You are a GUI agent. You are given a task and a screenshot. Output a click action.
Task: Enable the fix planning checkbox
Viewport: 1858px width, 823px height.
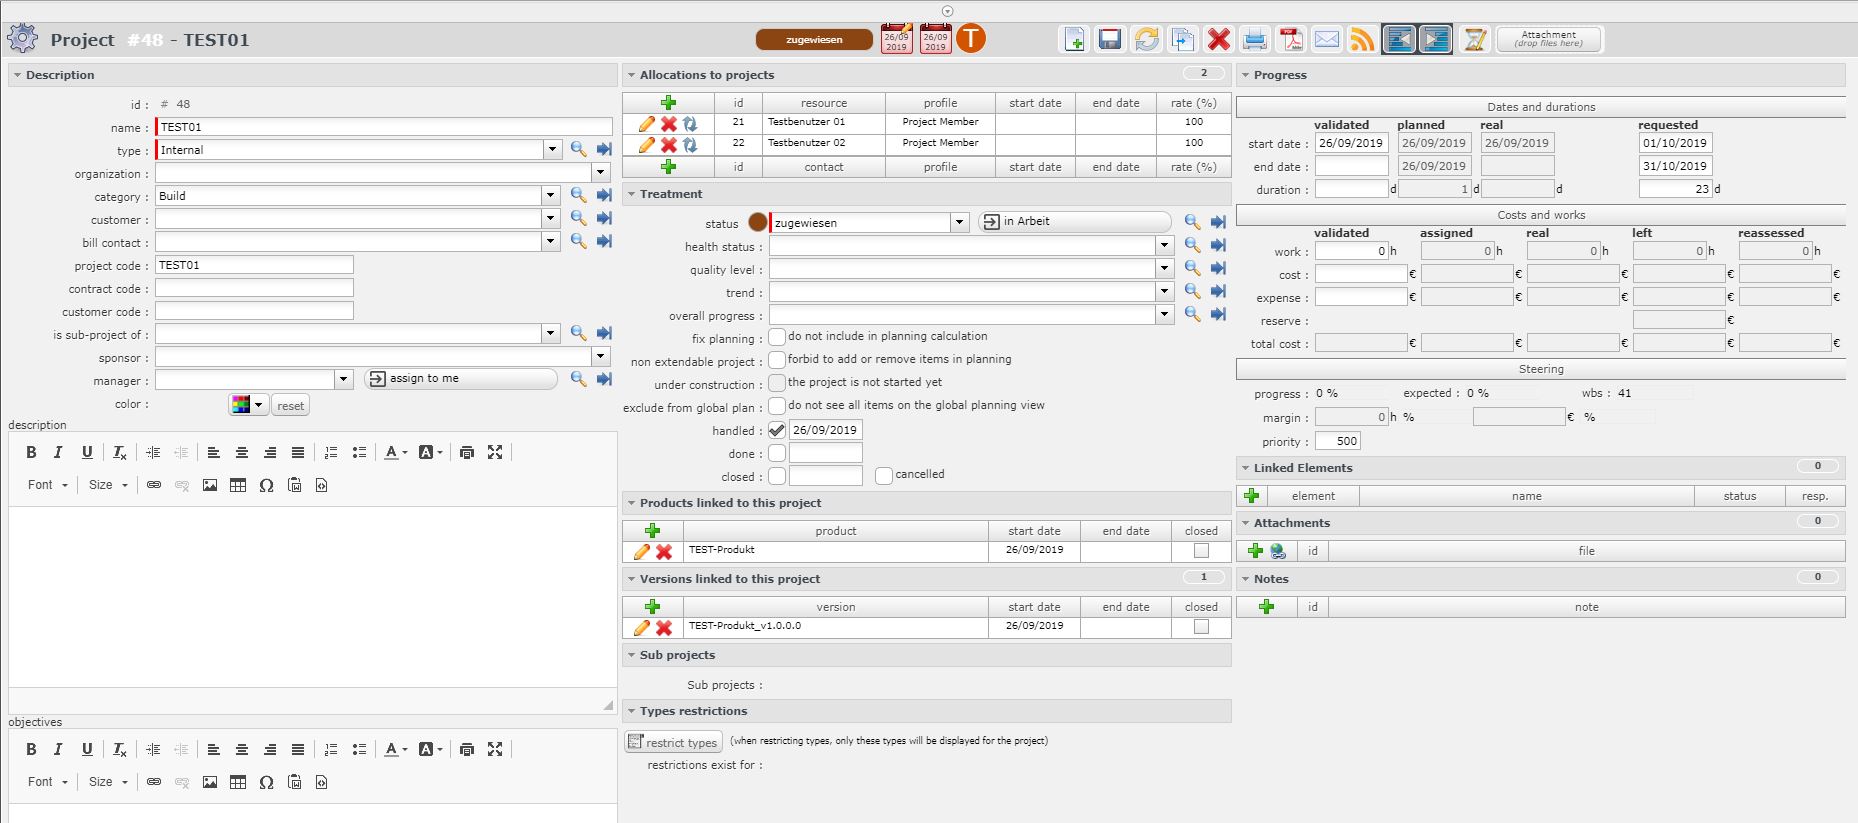[777, 338]
